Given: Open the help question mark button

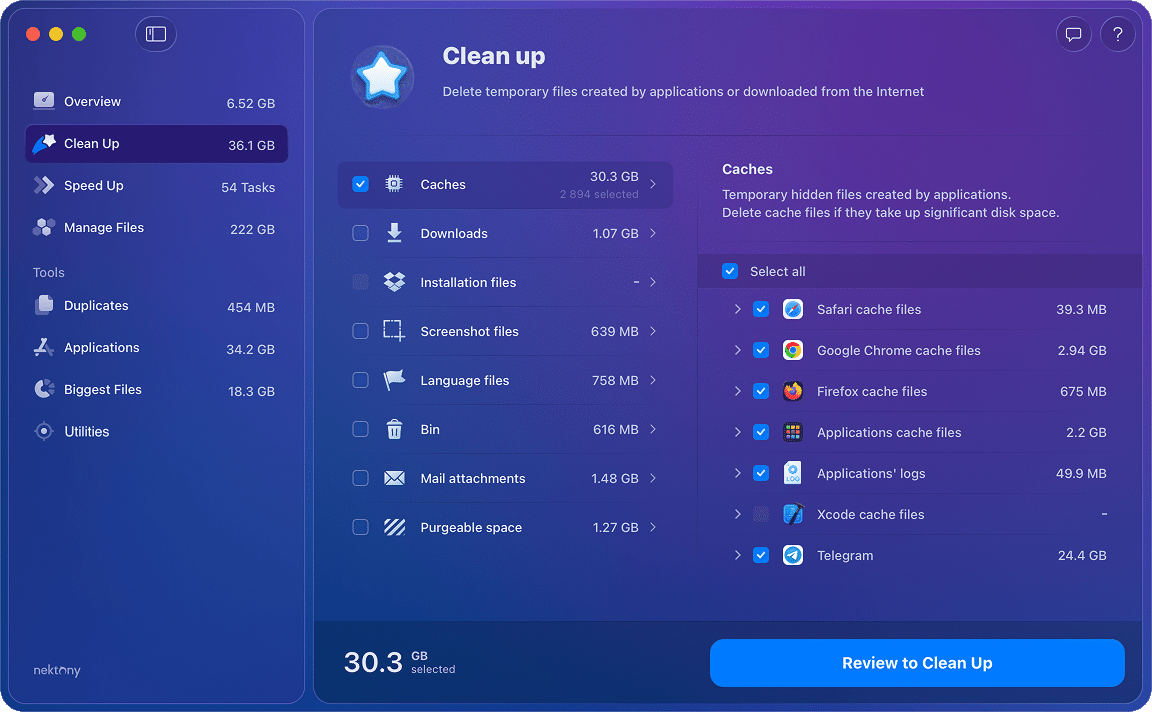Looking at the screenshot, I should [x=1118, y=33].
